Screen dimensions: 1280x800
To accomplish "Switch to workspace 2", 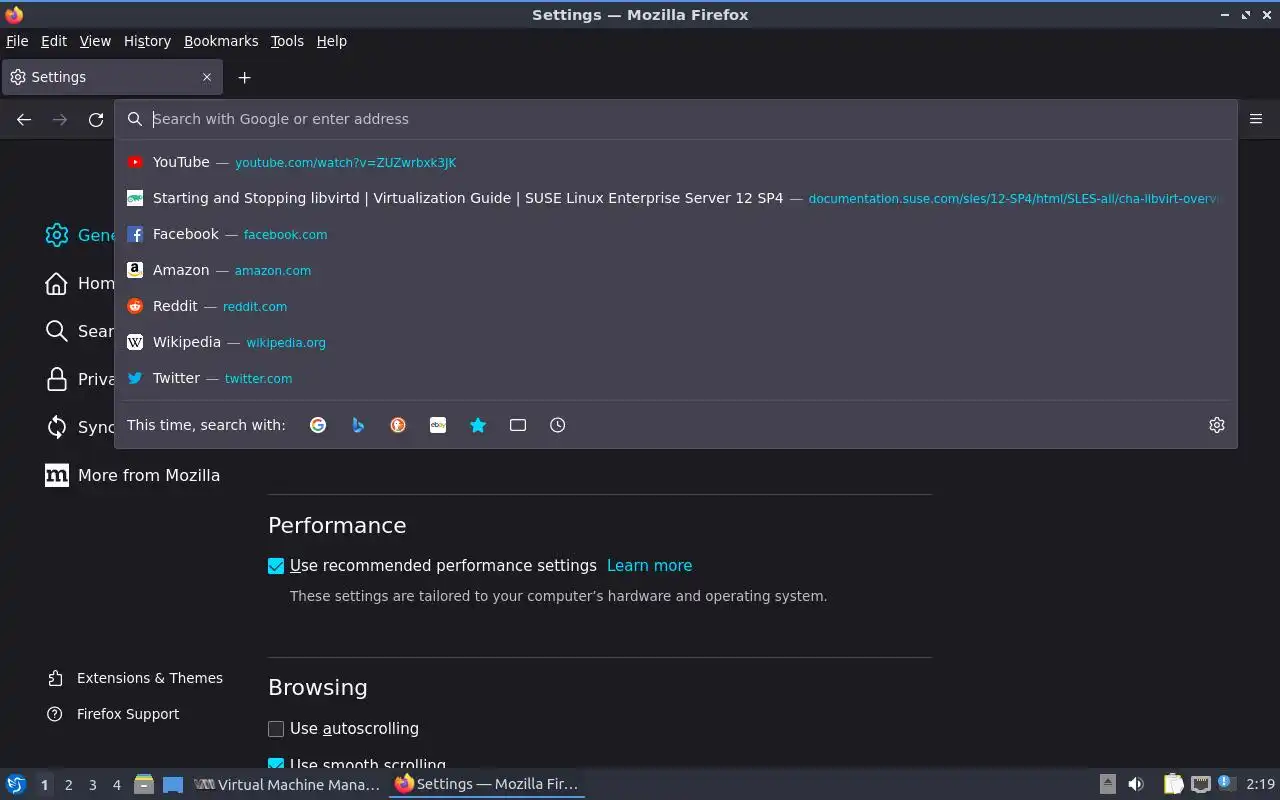I will pos(68,785).
